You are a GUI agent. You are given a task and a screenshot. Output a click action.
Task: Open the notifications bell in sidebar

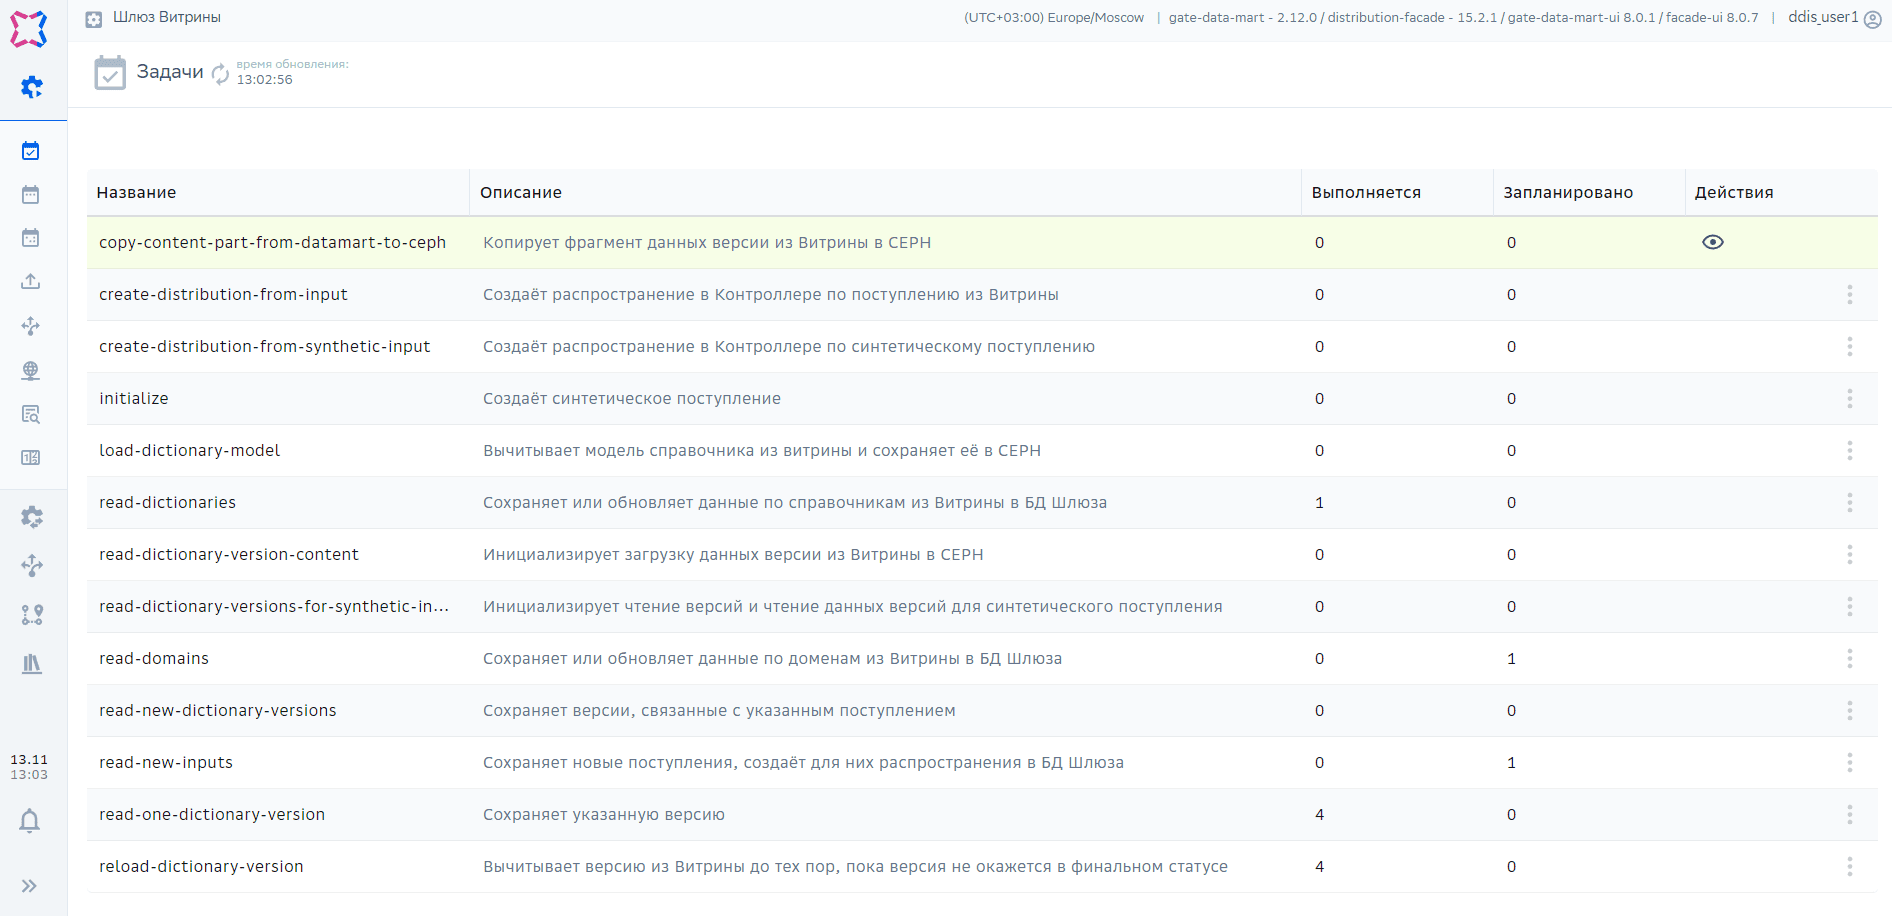point(30,821)
